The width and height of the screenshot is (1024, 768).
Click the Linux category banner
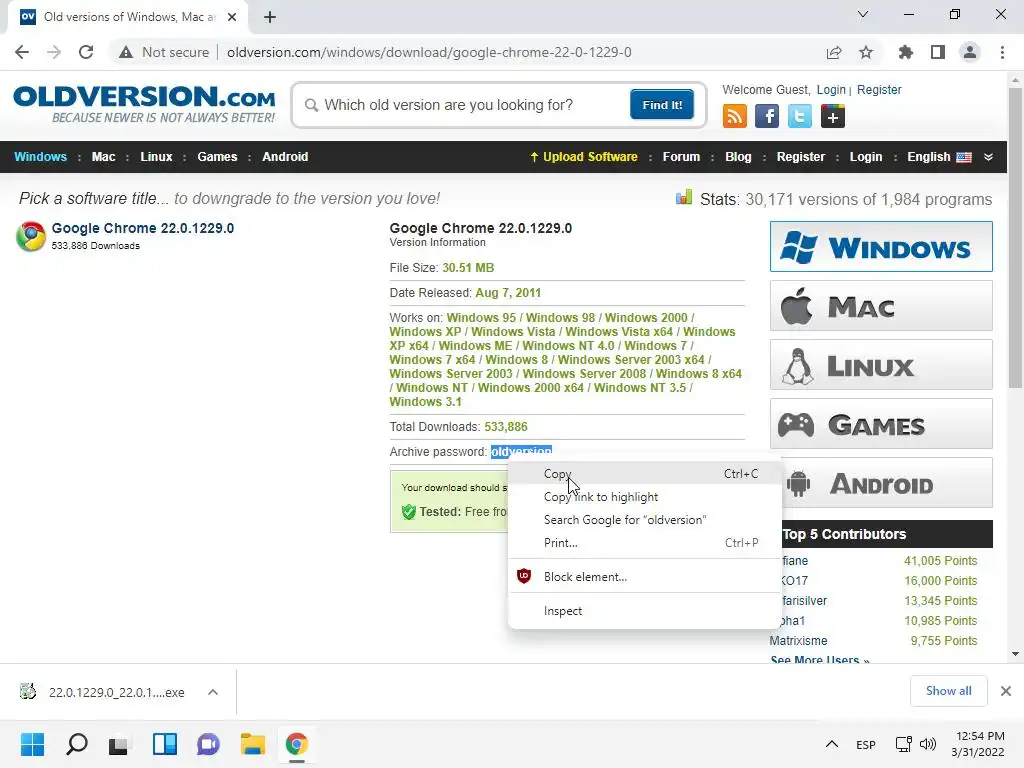tap(881, 364)
